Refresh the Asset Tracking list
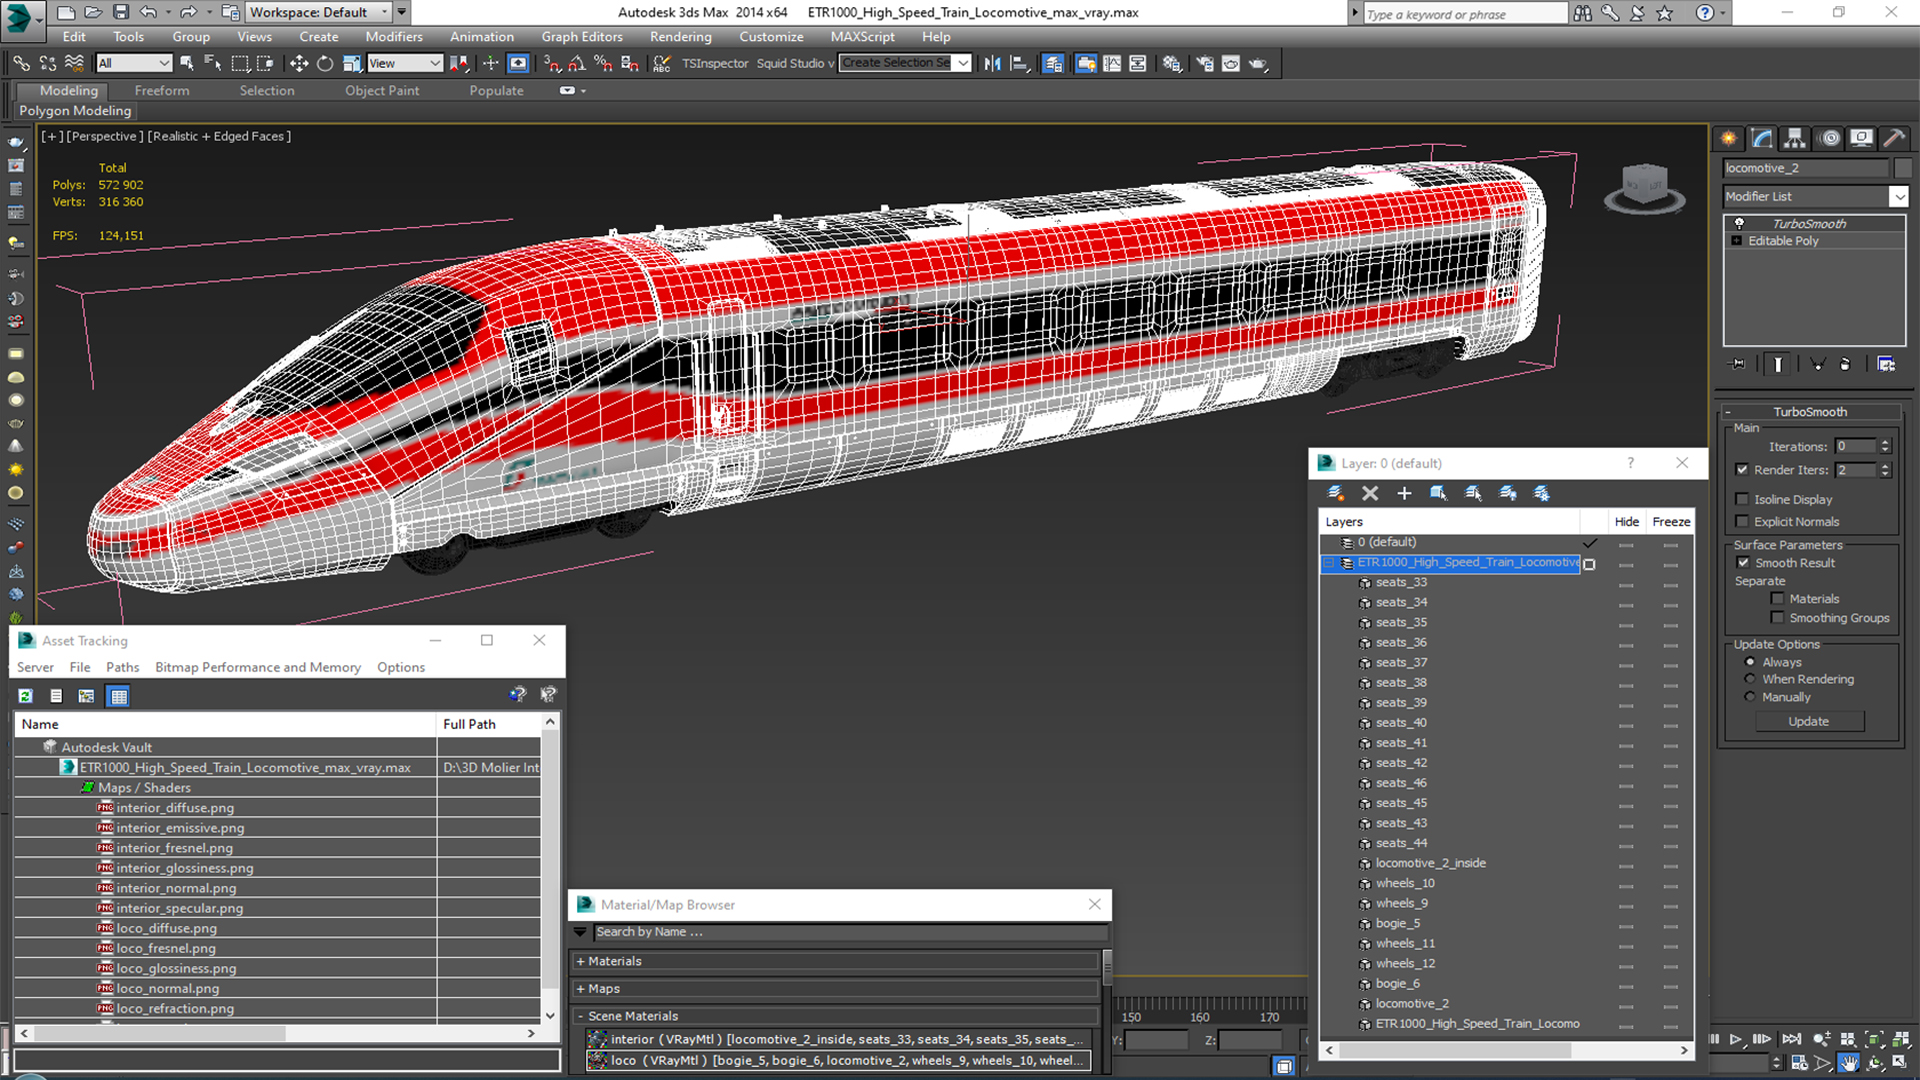This screenshot has height=1080, width=1920. pos(26,696)
